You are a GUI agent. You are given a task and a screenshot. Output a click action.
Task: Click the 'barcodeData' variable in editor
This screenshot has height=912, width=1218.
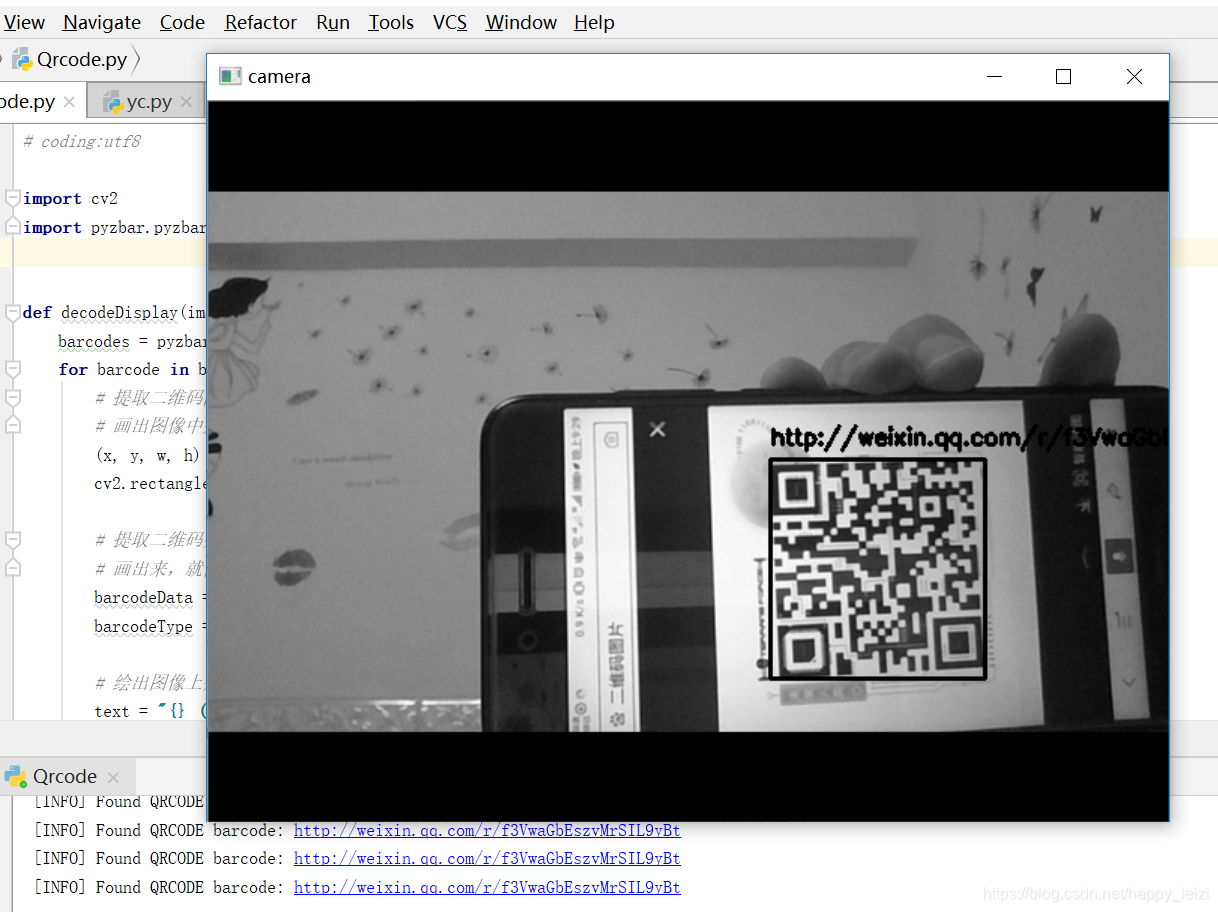[143, 598]
